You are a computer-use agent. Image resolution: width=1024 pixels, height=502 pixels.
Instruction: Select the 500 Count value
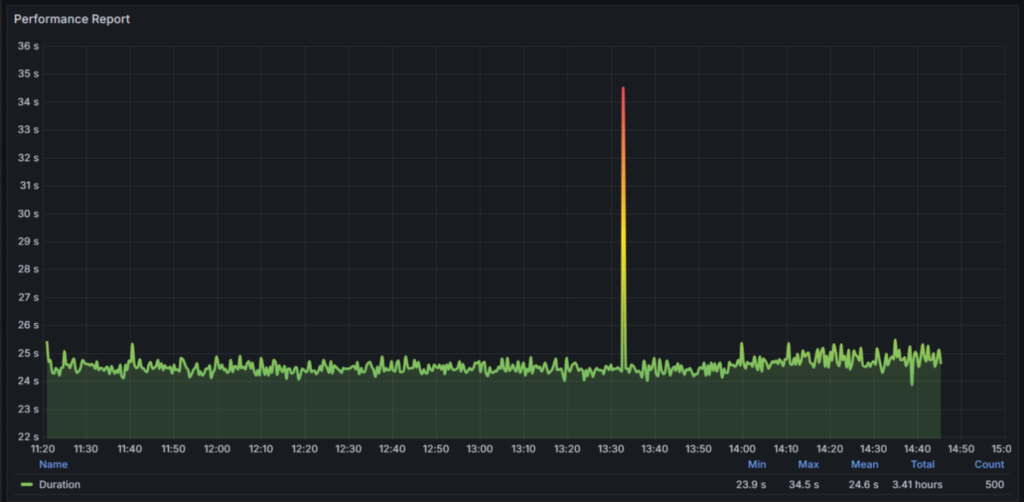click(x=994, y=485)
